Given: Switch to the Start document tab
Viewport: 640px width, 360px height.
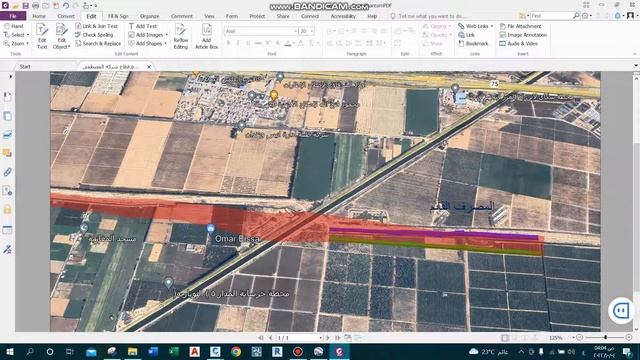Looking at the screenshot, I should [x=25, y=66].
